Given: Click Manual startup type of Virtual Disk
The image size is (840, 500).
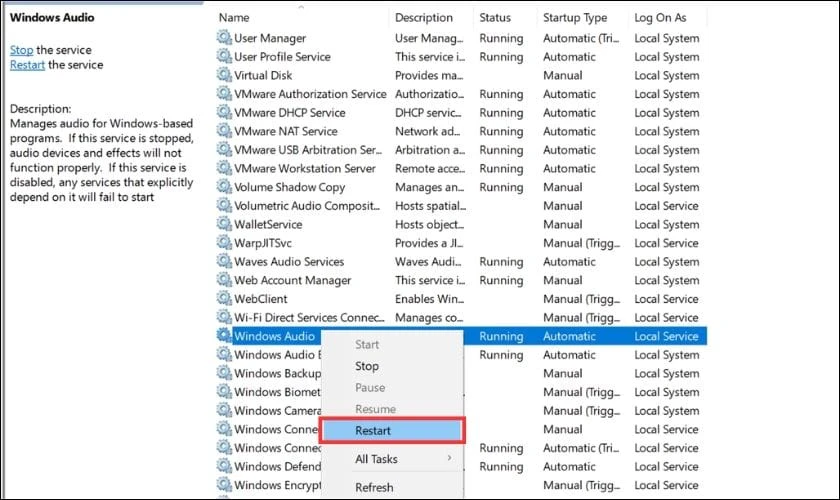Looking at the screenshot, I should click(562, 76).
